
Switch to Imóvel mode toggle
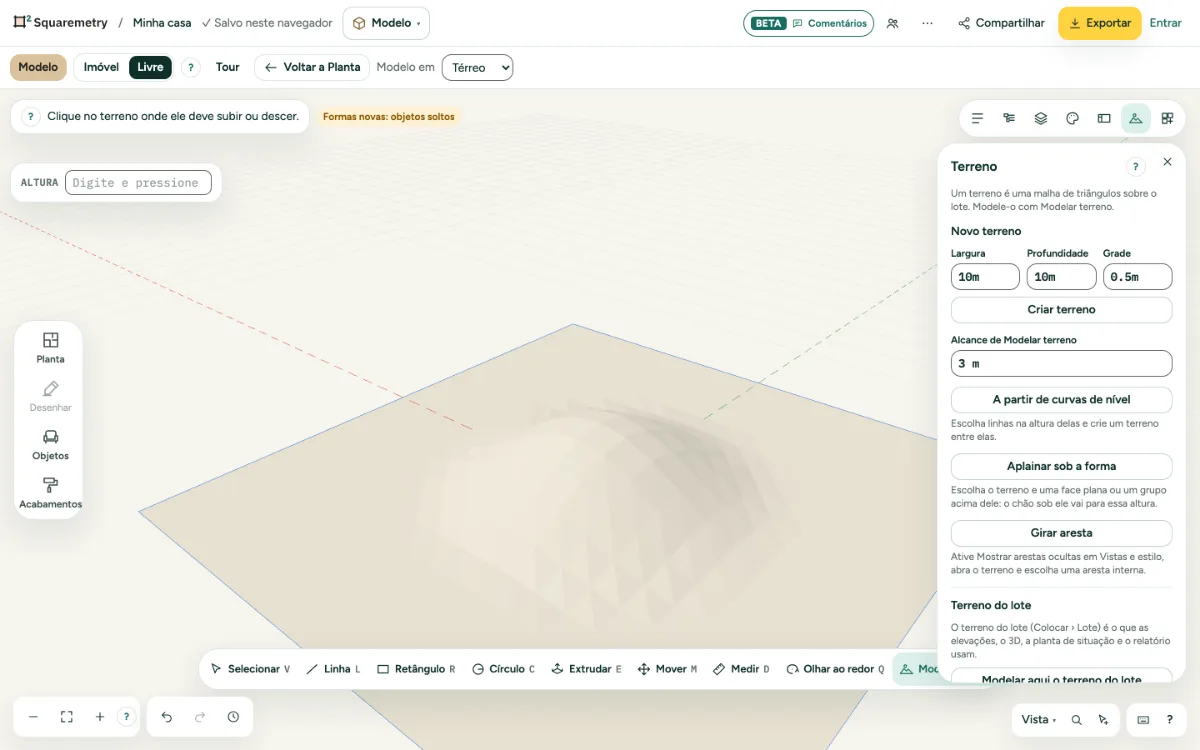coord(101,67)
